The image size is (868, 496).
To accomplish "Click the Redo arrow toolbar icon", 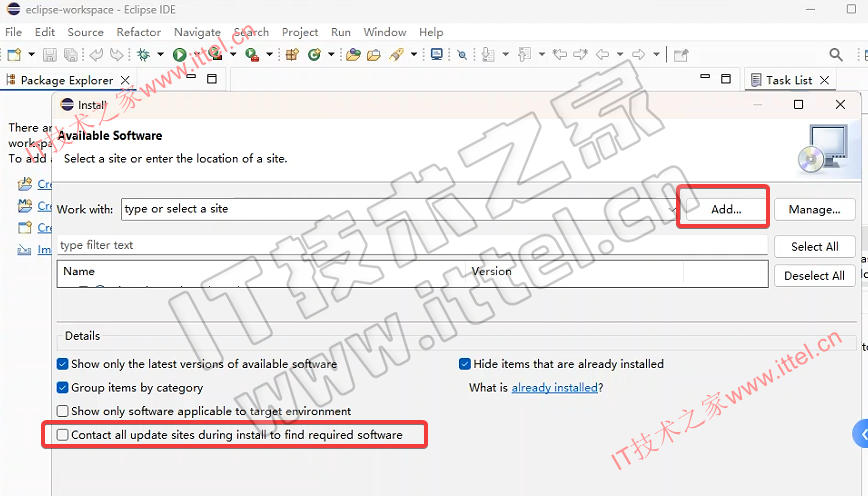I will 117,54.
